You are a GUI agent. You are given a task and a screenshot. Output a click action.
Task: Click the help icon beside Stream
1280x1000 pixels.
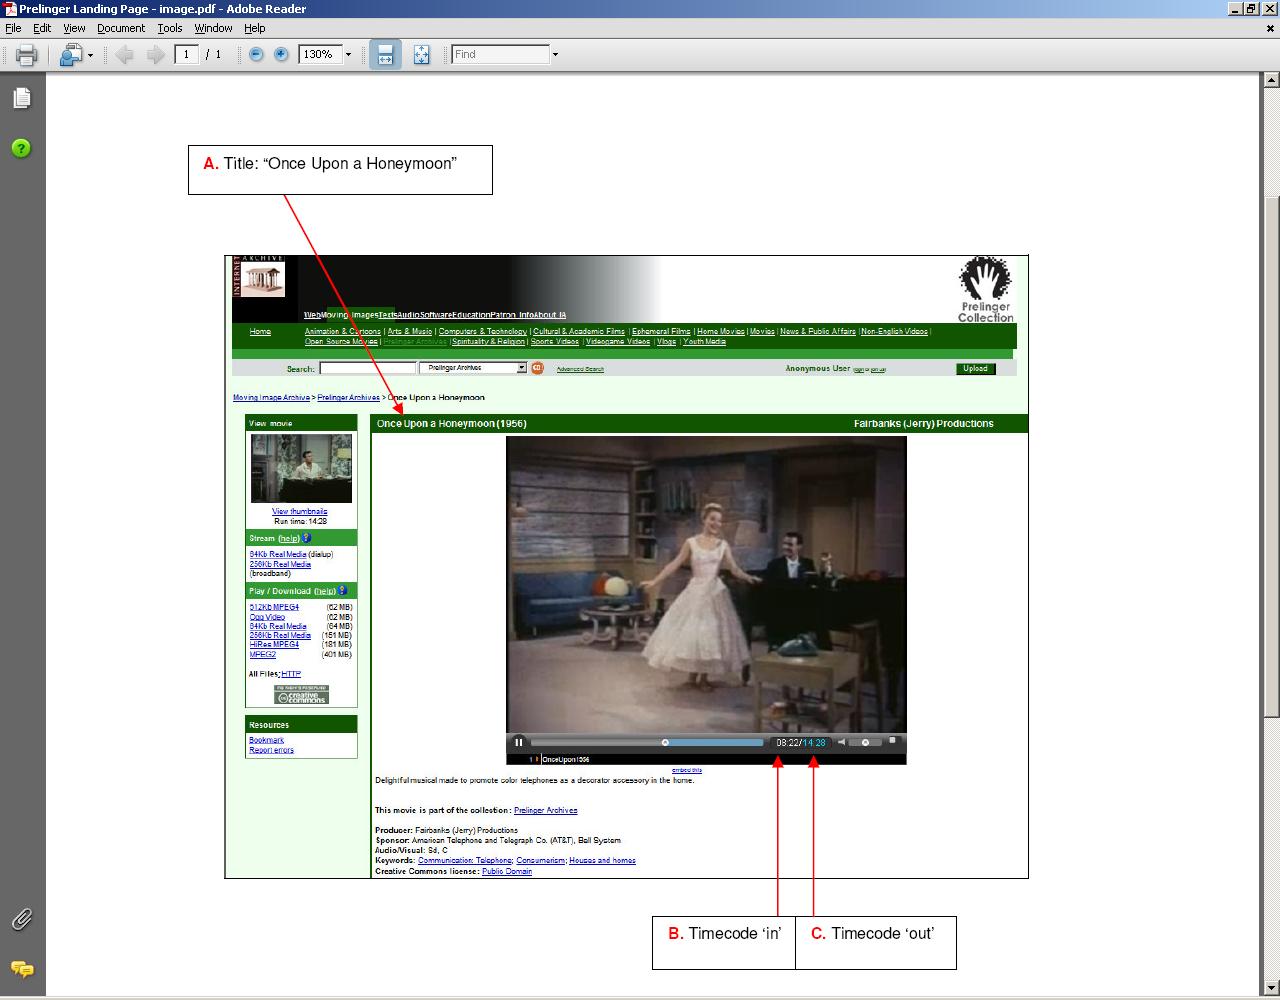(x=306, y=538)
